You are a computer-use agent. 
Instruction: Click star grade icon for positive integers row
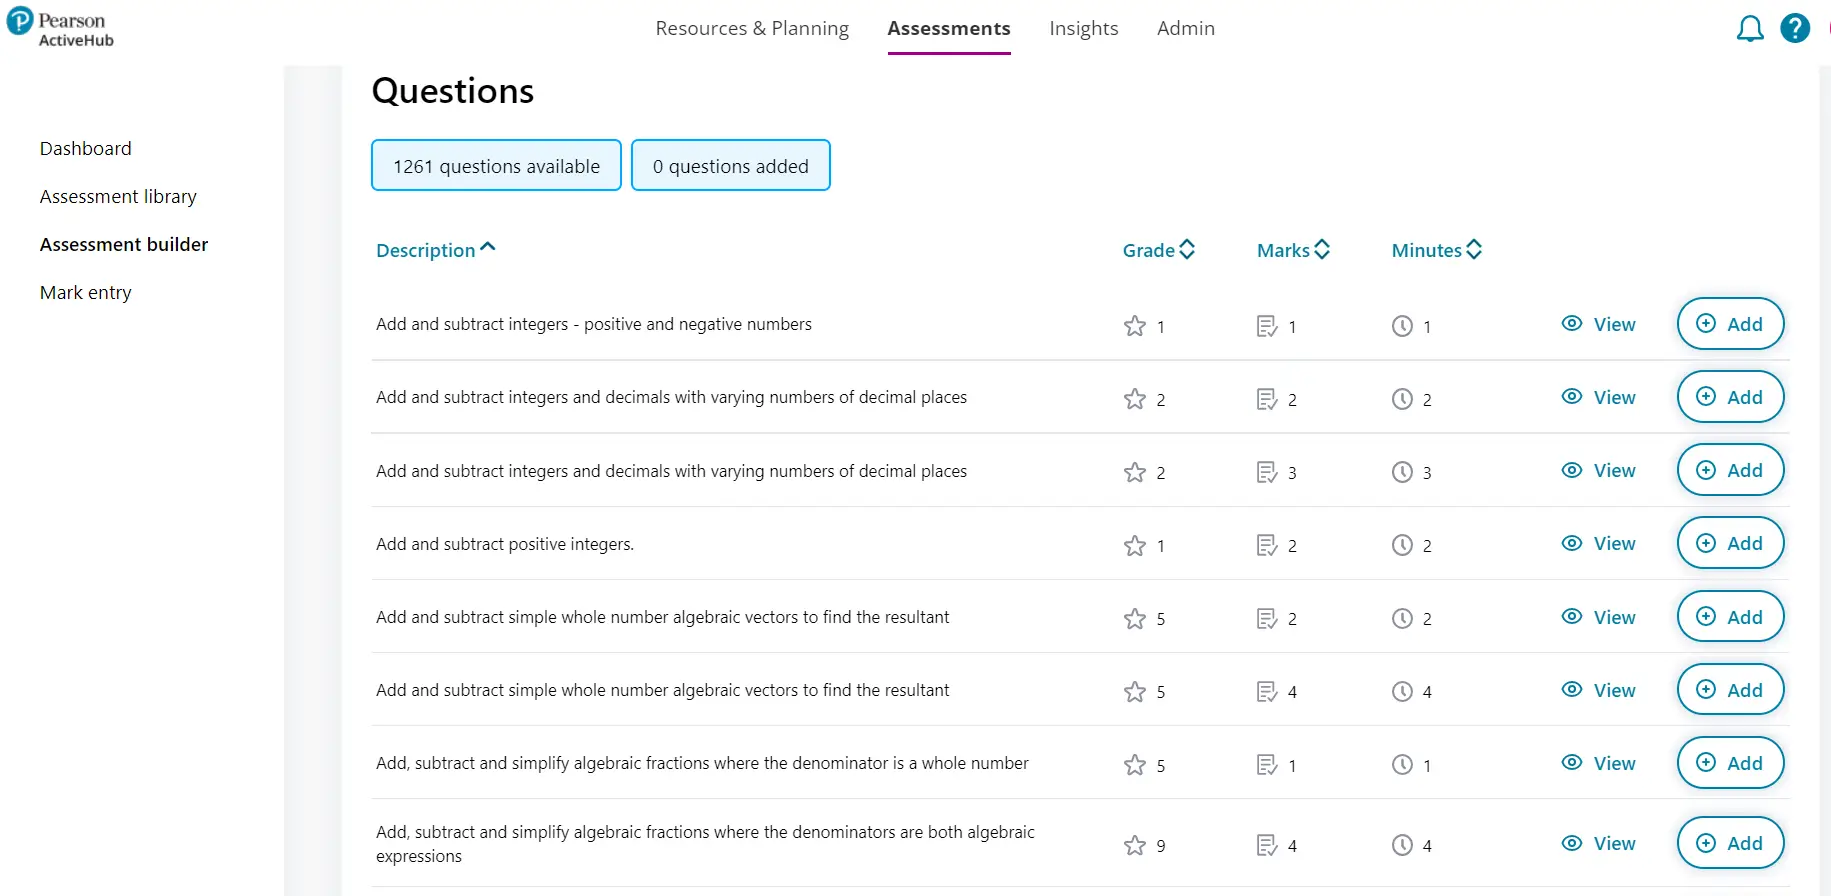[x=1134, y=546]
